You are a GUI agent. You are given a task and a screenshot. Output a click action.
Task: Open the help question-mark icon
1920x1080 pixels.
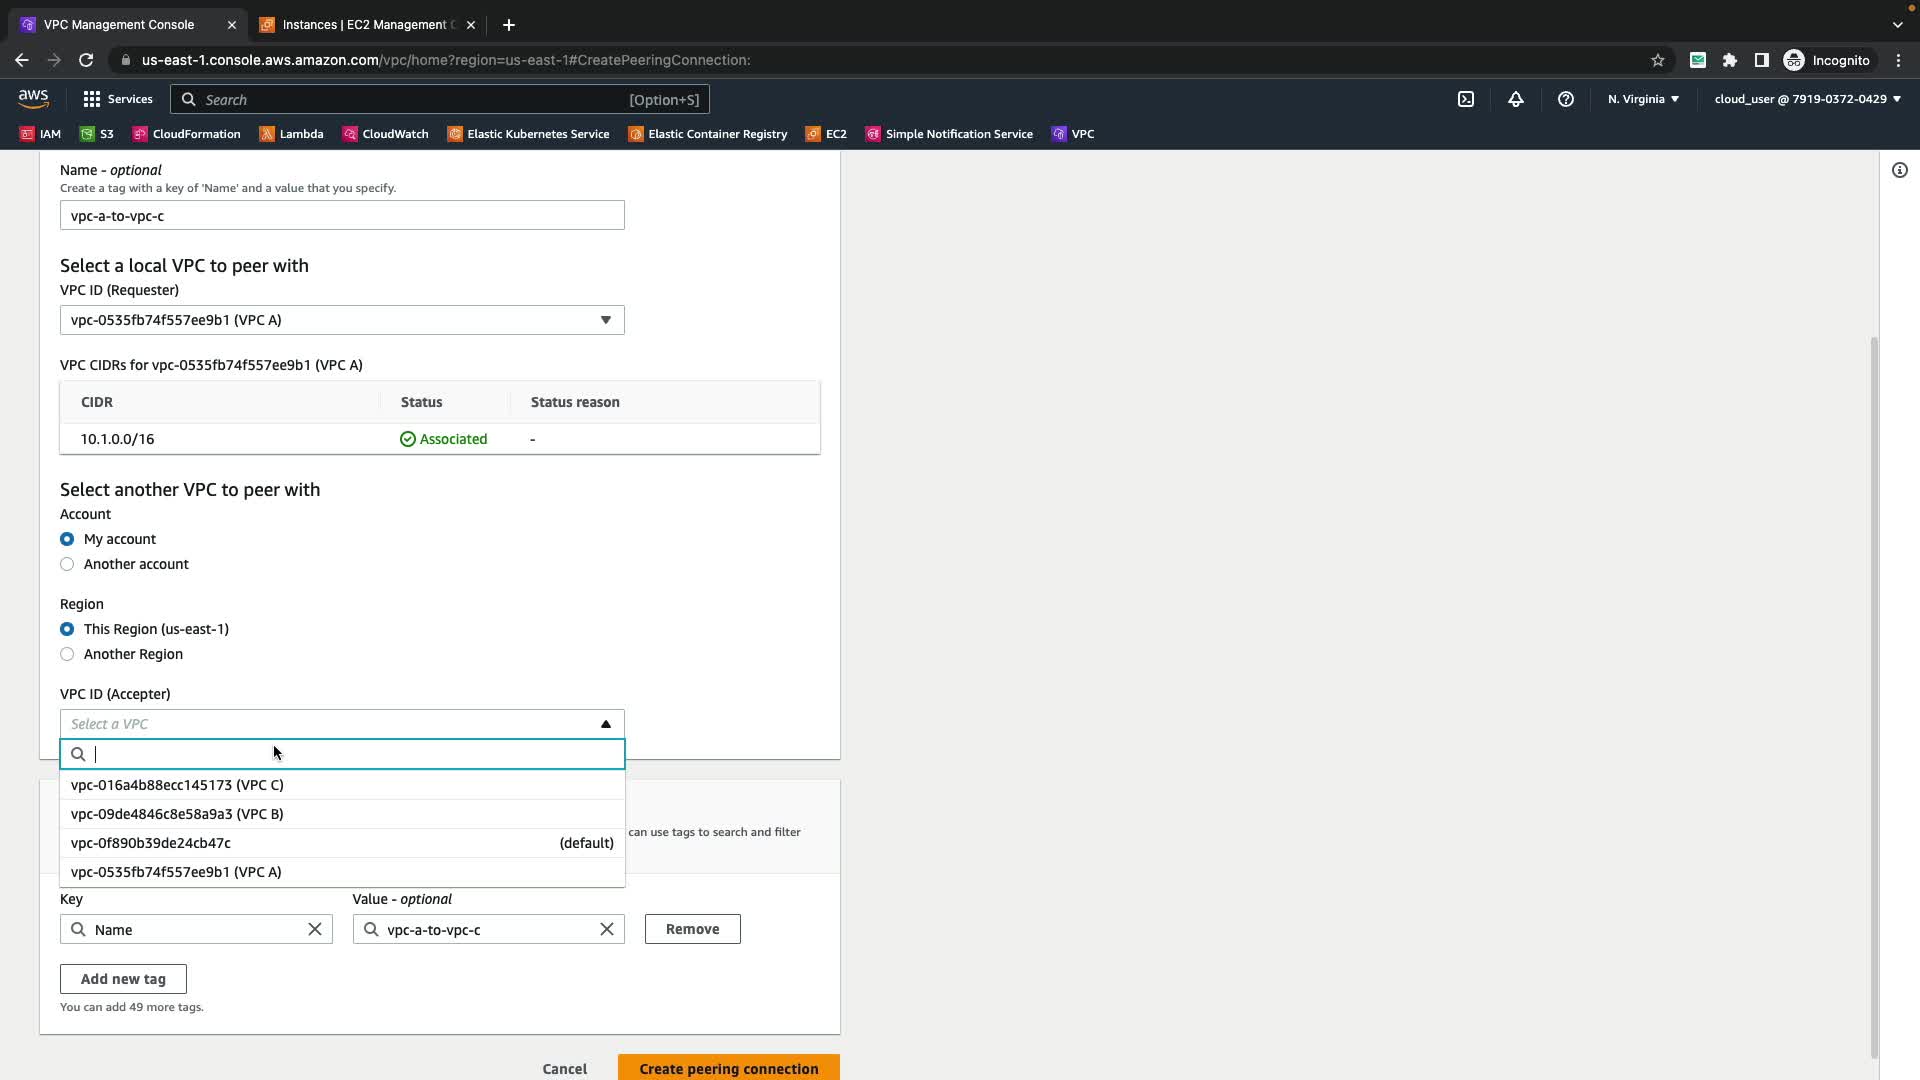[1565, 99]
